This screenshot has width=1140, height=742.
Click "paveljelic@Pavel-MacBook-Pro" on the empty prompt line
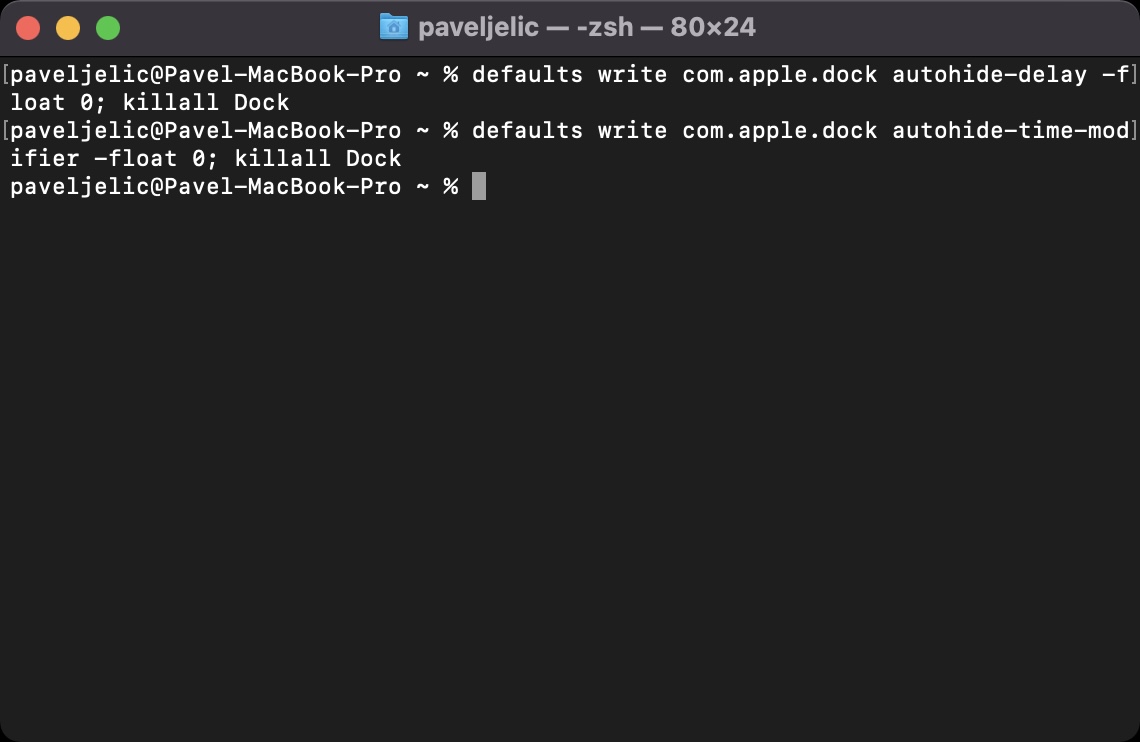pyautogui.click(x=205, y=186)
